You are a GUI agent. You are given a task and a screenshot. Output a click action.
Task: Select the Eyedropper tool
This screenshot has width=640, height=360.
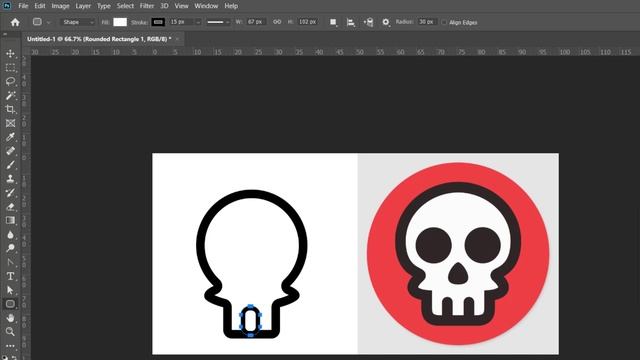[10, 137]
